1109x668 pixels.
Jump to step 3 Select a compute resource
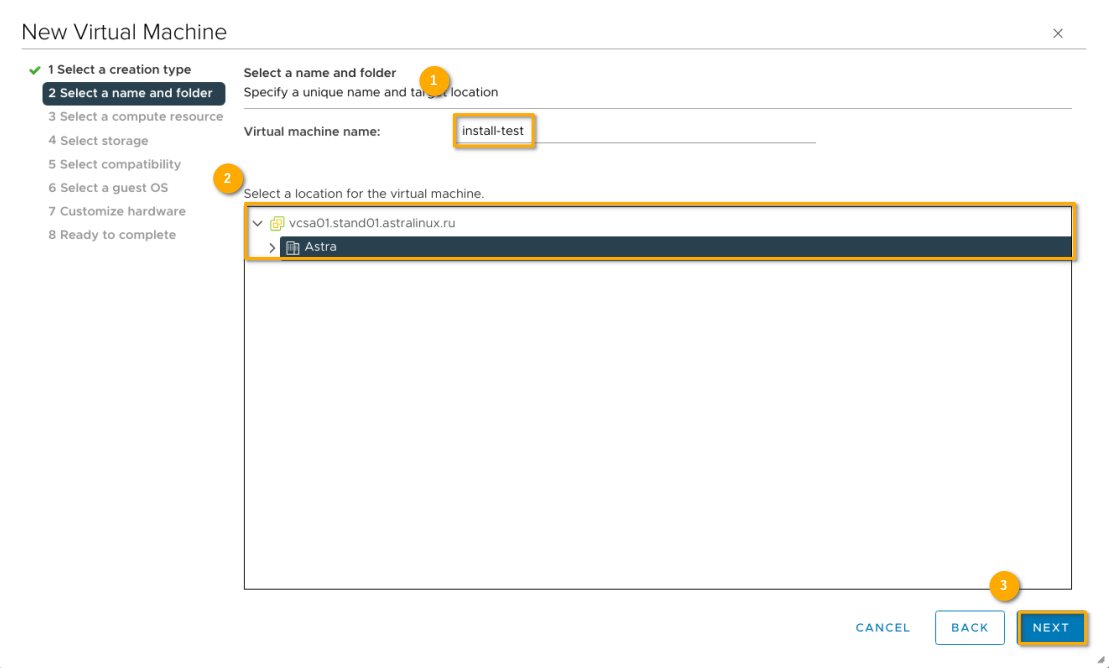click(135, 117)
